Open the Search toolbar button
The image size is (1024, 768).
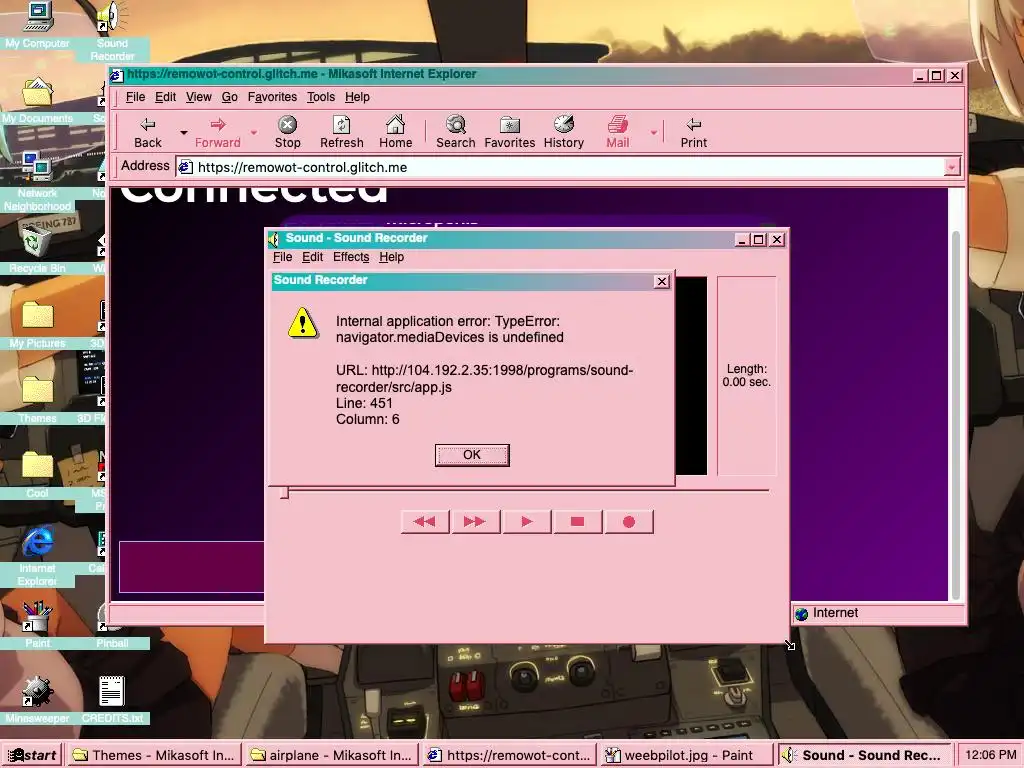pyautogui.click(x=456, y=132)
